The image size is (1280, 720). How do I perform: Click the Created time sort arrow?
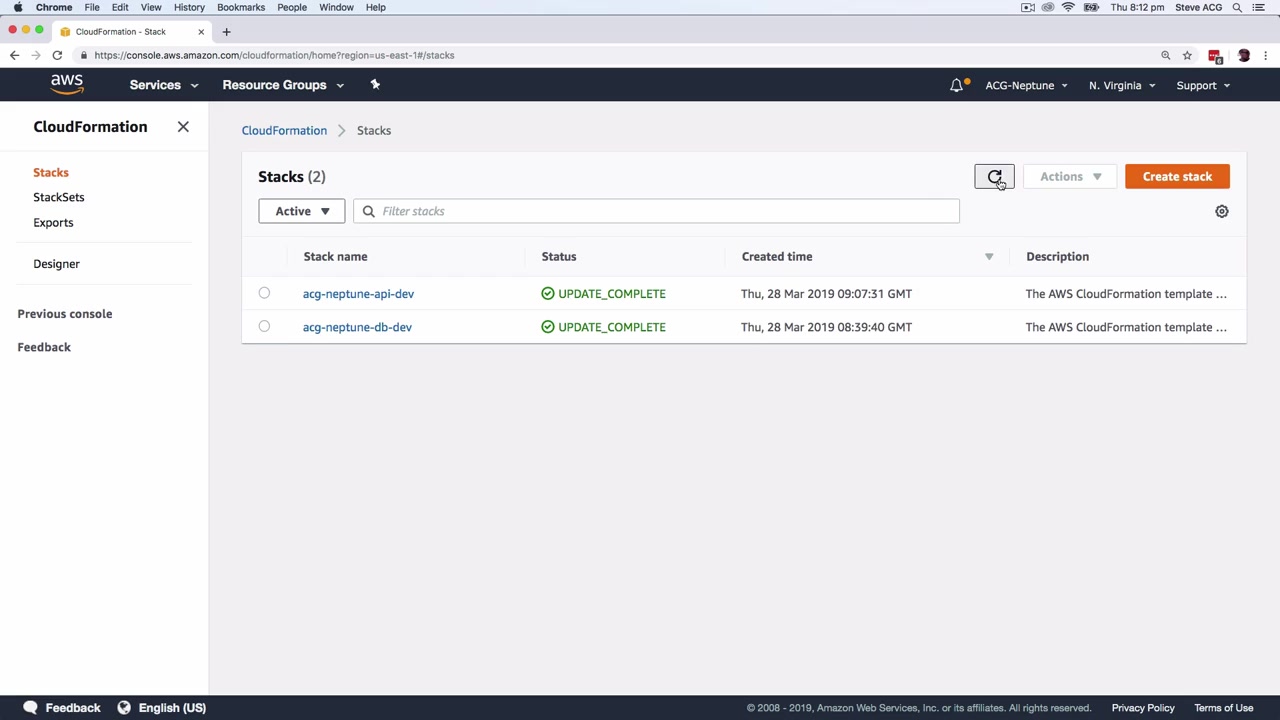coord(989,257)
